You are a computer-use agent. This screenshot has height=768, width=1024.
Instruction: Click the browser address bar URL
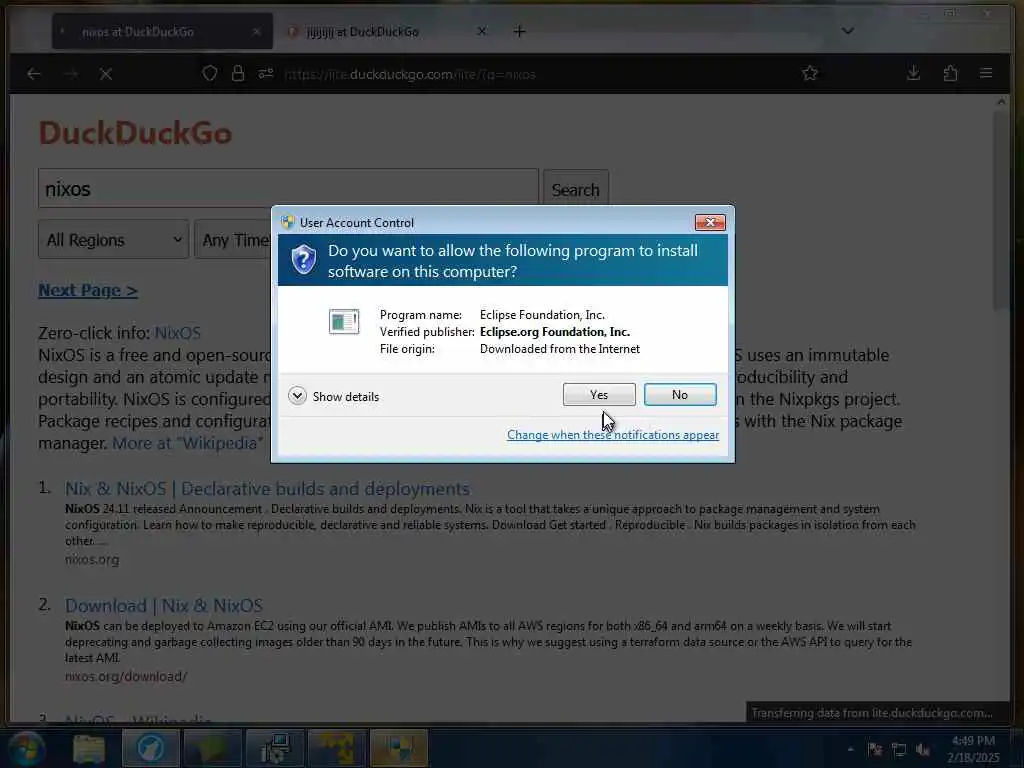(x=409, y=74)
